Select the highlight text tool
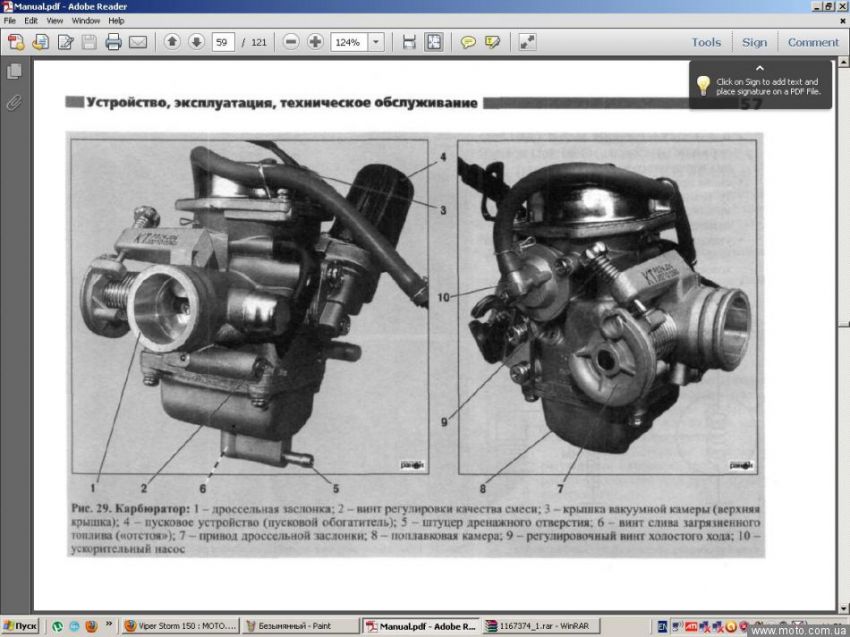This screenshot has height=637, width=850. coord(492,42)
